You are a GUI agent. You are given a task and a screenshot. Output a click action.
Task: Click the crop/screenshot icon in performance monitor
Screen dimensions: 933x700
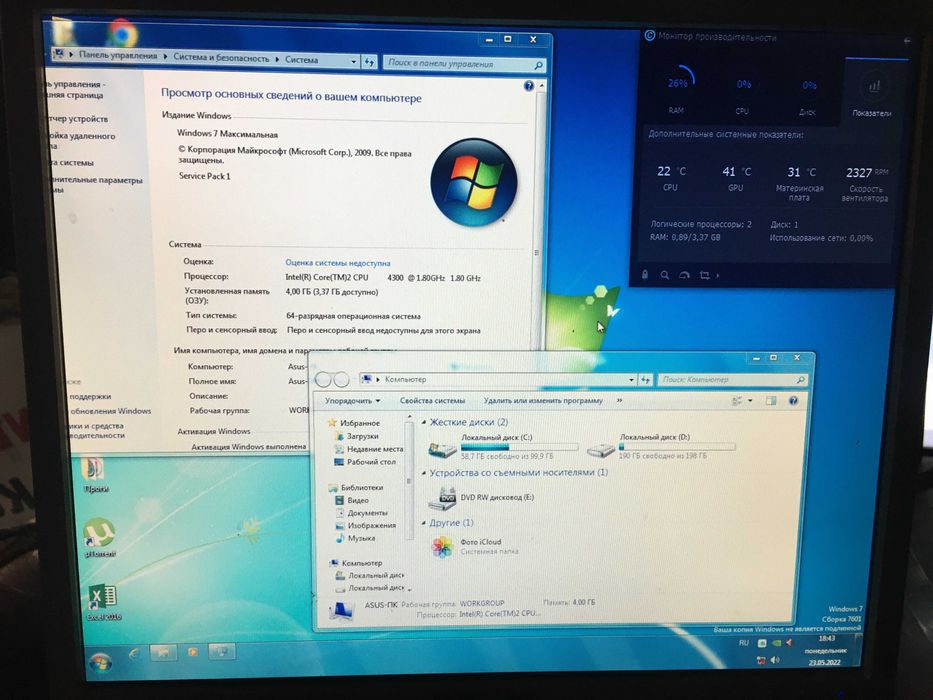pyautogui.click(x=705, y=275)
